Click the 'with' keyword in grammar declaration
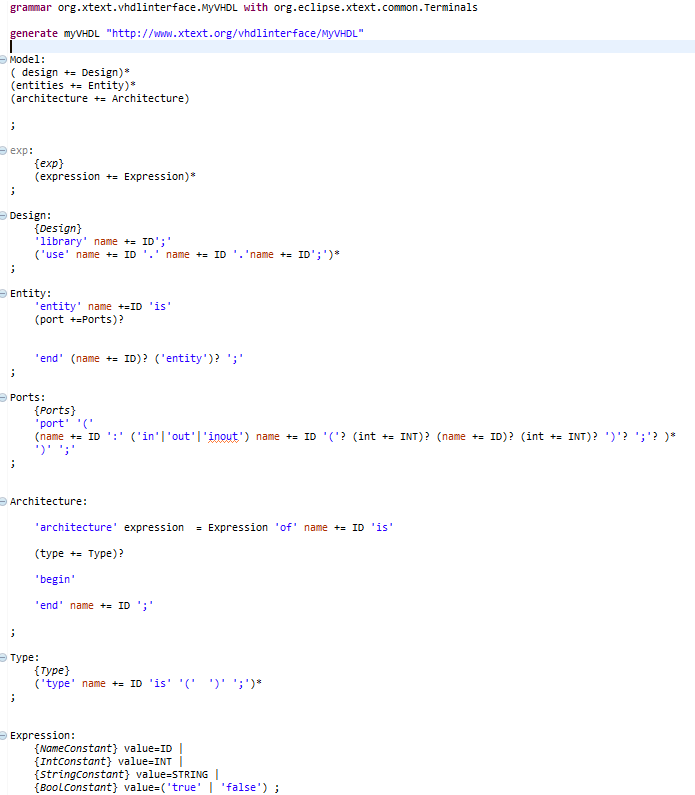695x795 pixels. tap(255, 8)
